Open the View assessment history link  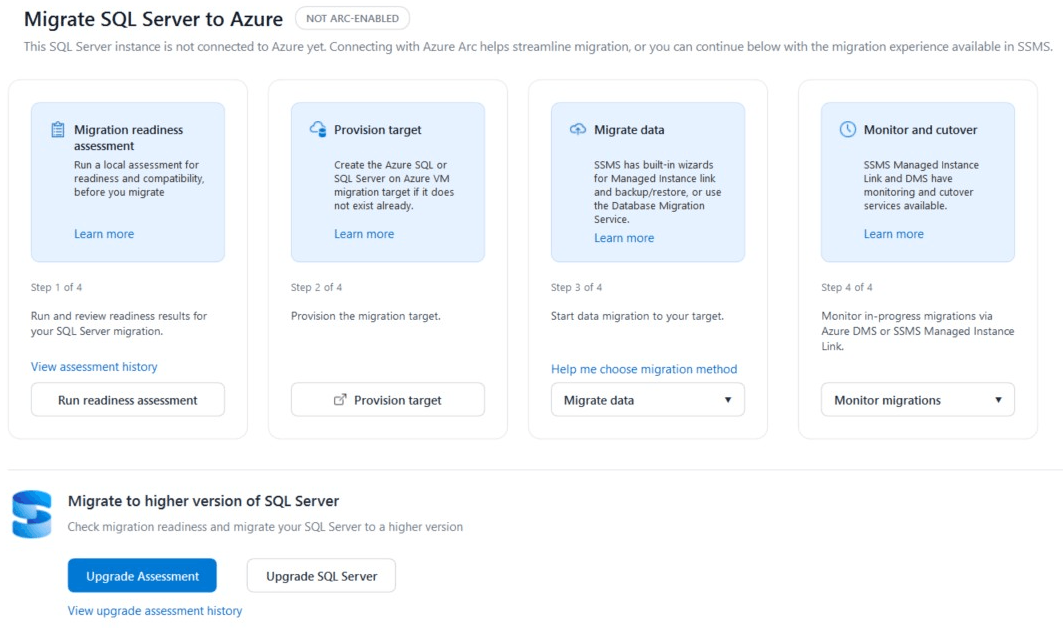pos(94,367)
